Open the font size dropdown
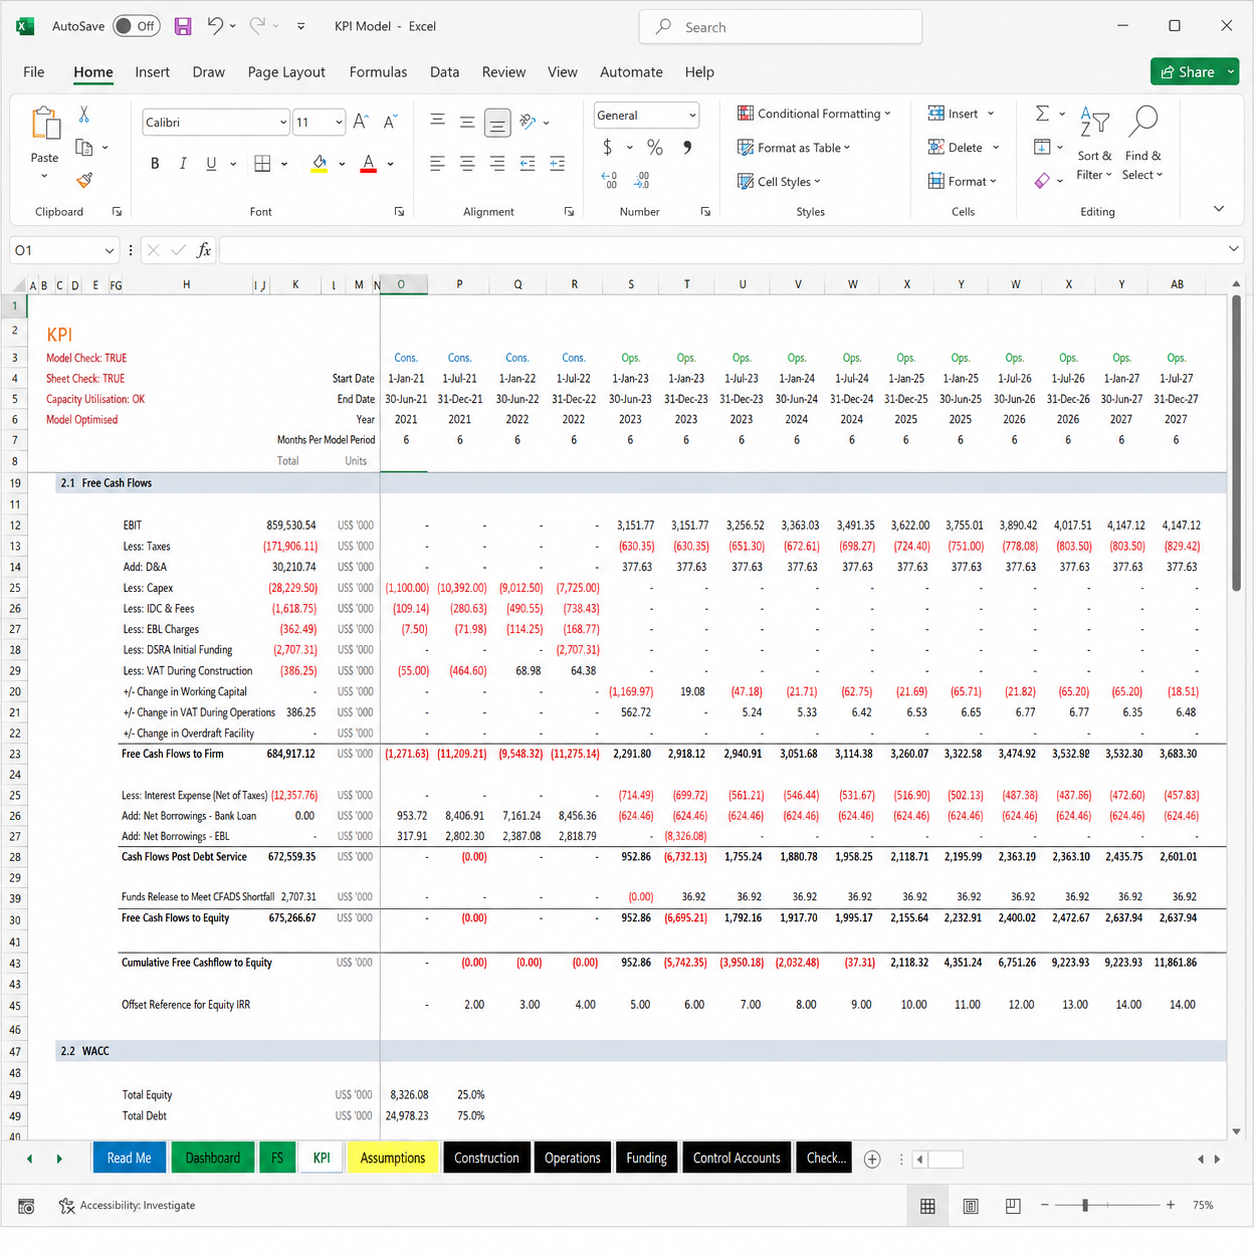This screenshot has width=1254, height=1254. click(x=339, y=122)
